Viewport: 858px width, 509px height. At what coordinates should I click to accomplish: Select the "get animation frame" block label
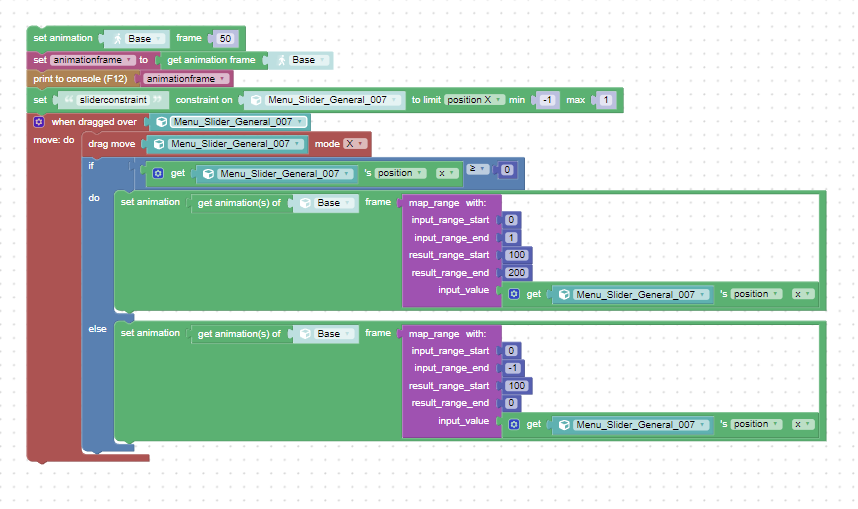[211, 60]
